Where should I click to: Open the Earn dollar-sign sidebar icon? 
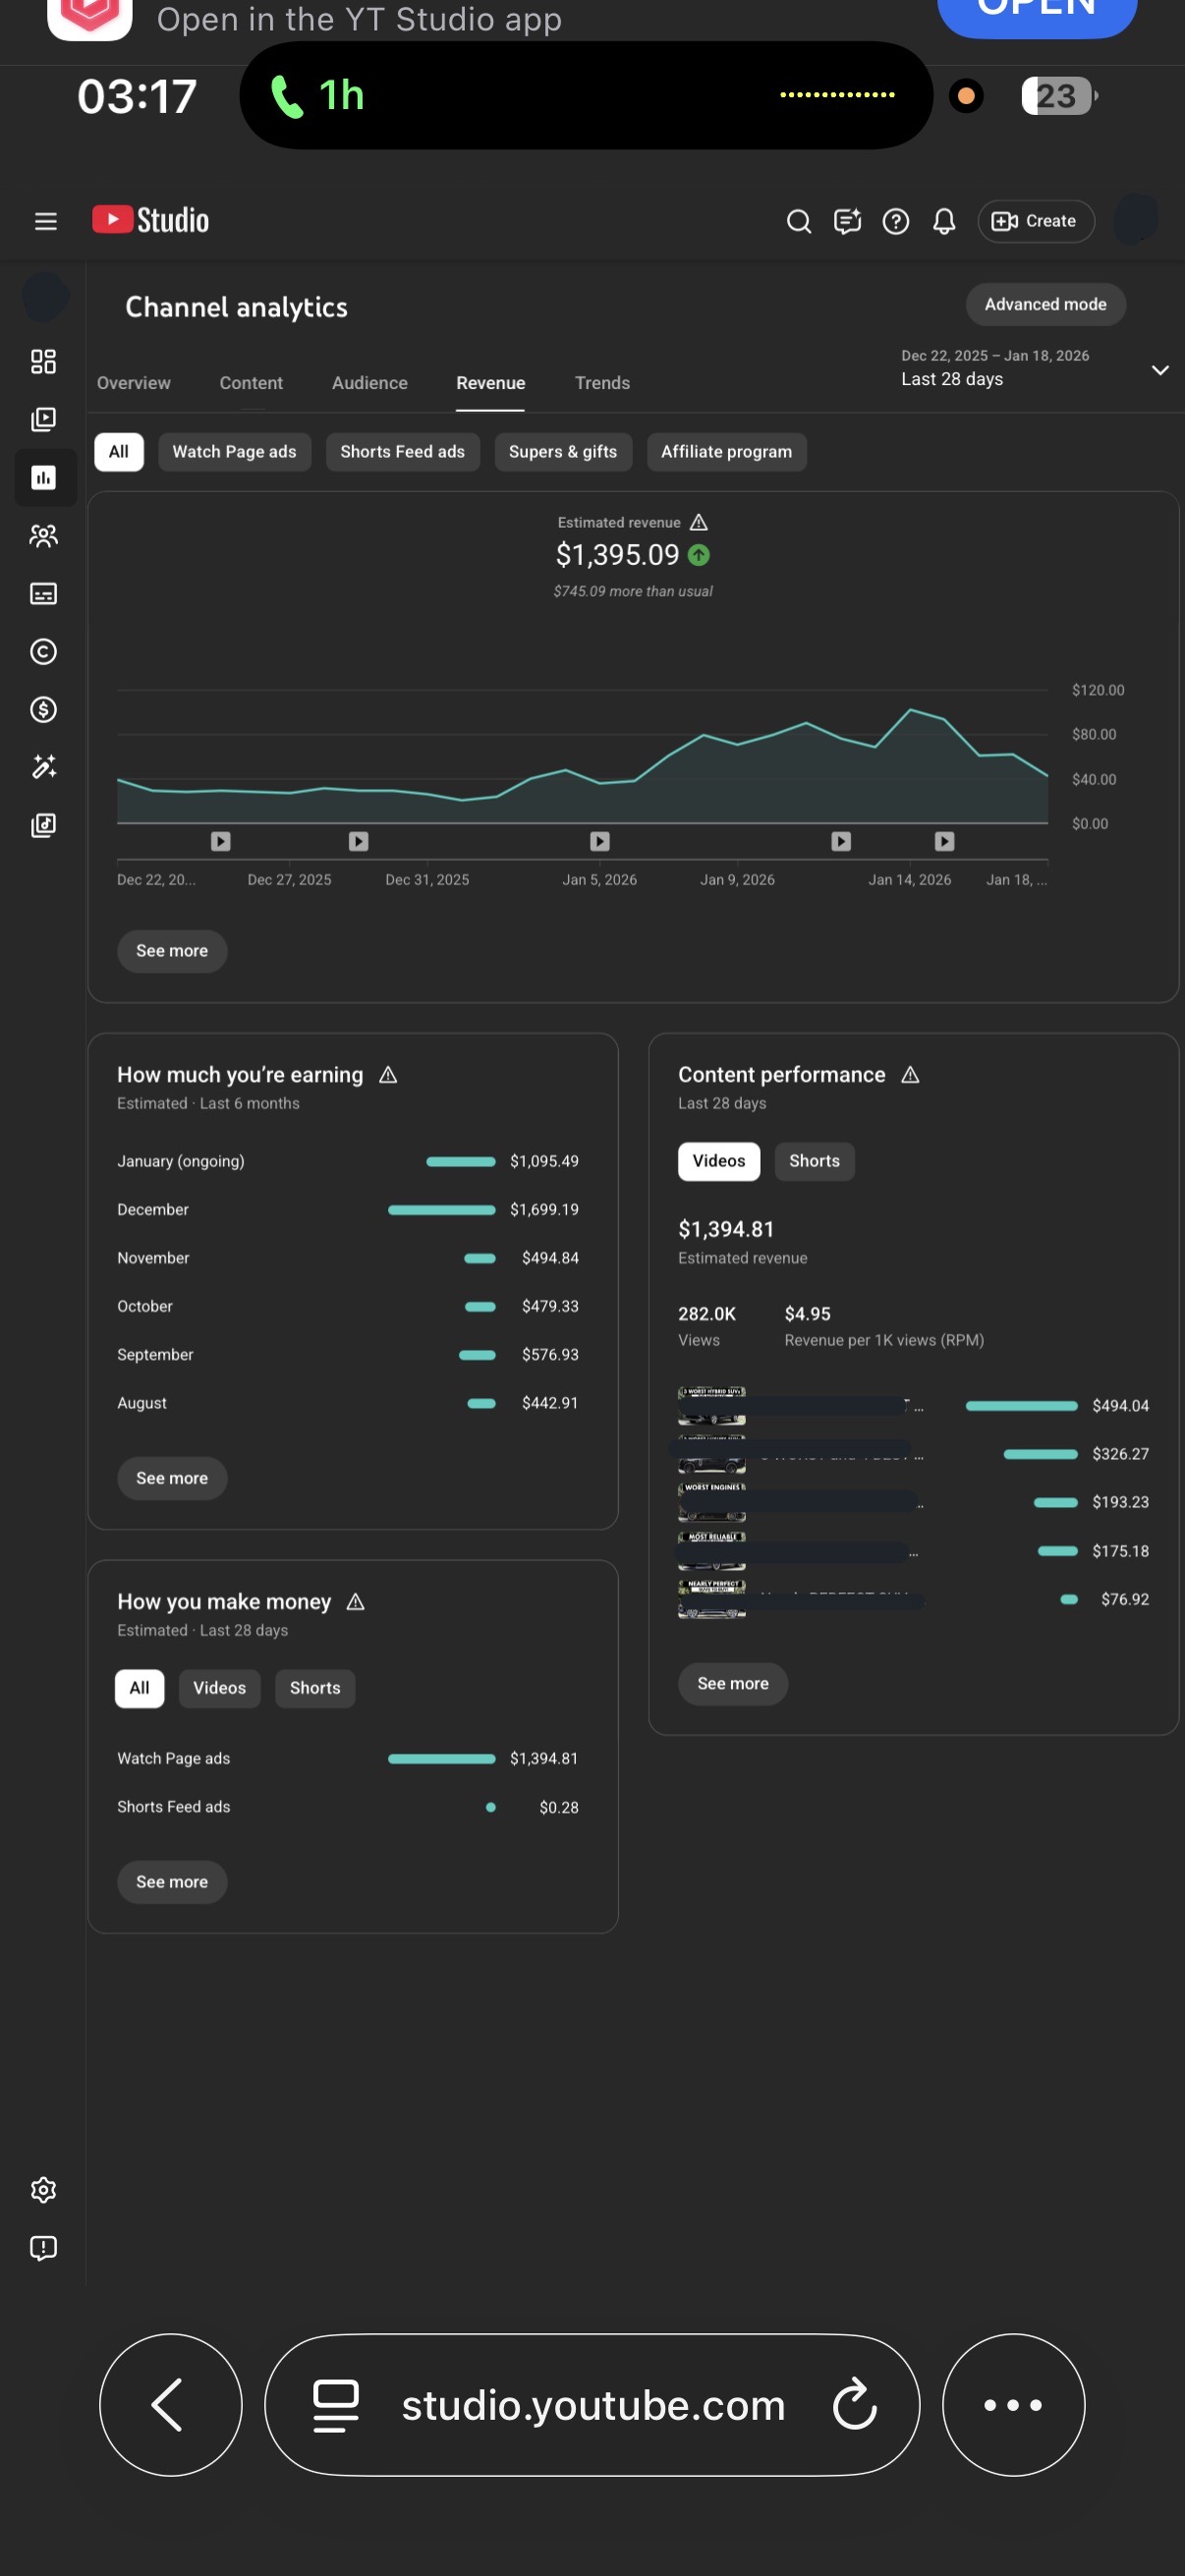click(x=43, y=710)
